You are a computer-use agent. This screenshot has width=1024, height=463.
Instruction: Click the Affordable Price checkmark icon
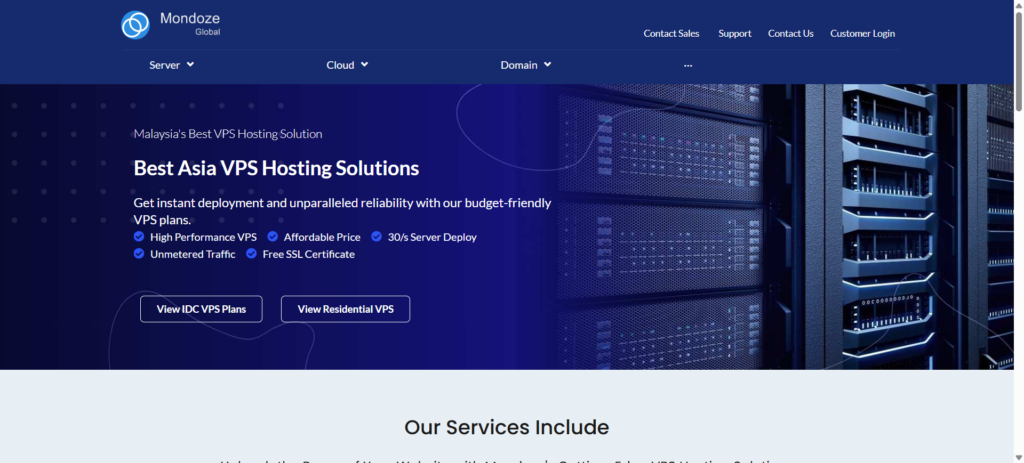pos(272,236)
